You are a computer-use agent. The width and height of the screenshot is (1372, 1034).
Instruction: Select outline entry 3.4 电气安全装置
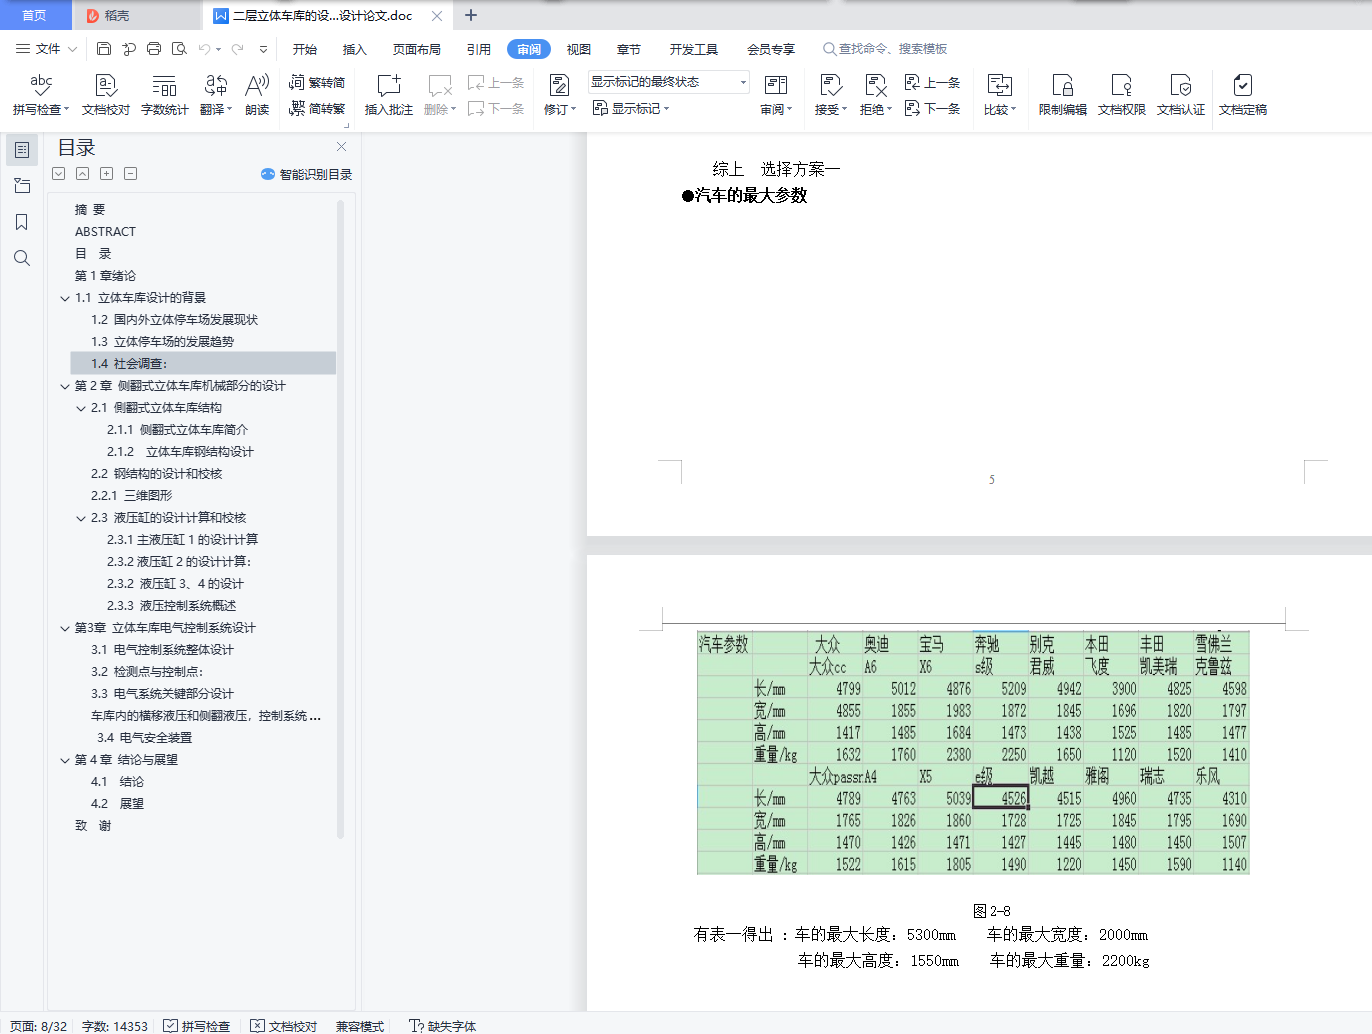144,738
